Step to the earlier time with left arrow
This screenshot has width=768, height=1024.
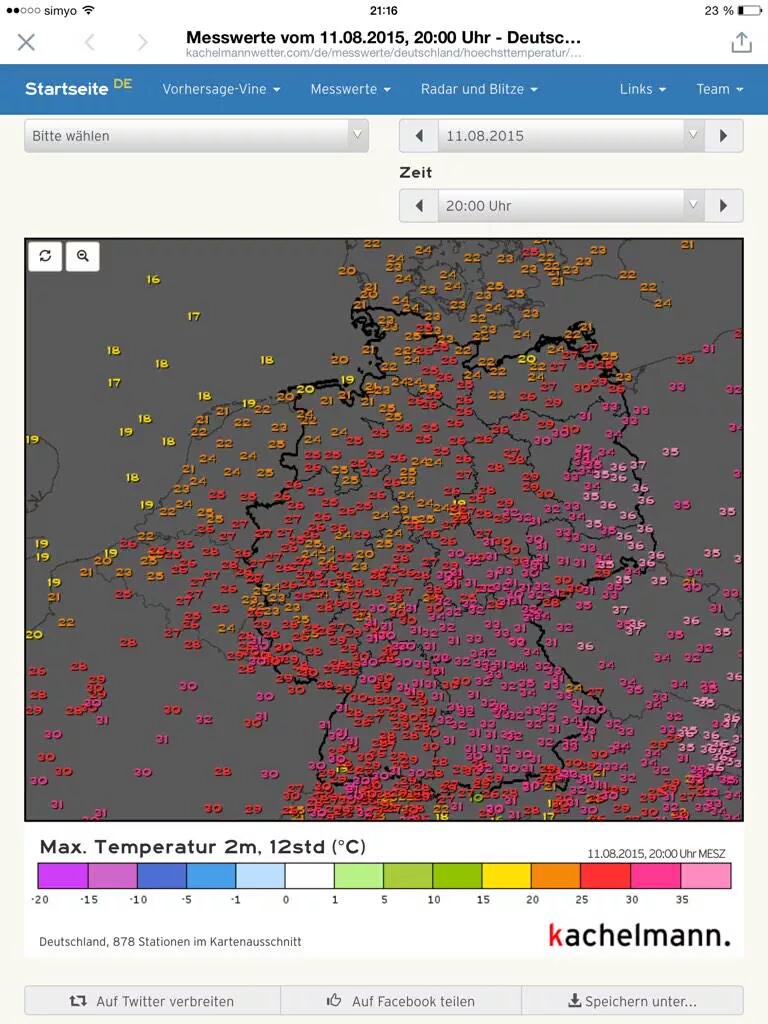pos(419,206)
